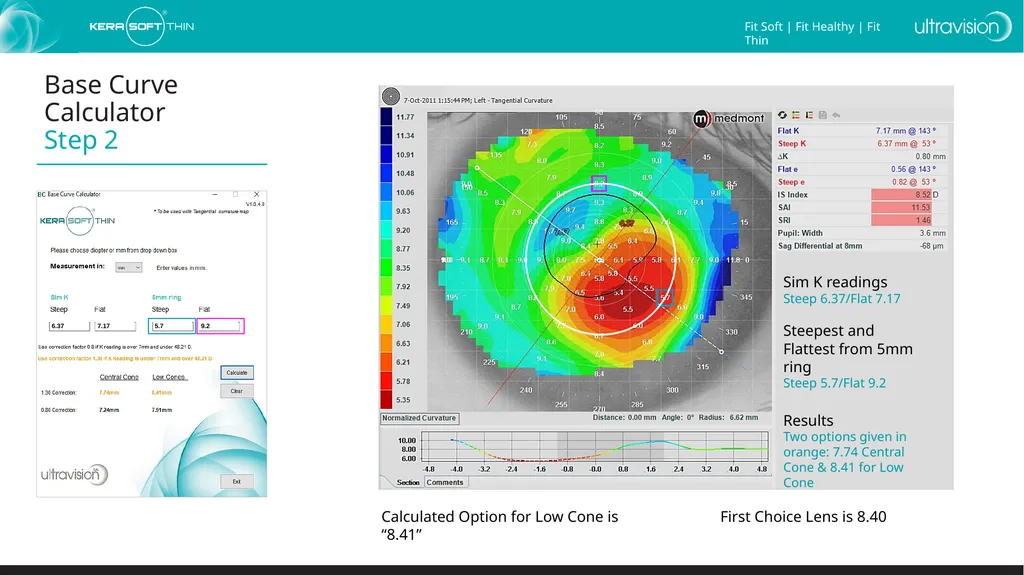The height and width of the screenshot is (575, 1024).
Task: Click the Ultravision logo in calculator window
Action: (x=74, y=474)
